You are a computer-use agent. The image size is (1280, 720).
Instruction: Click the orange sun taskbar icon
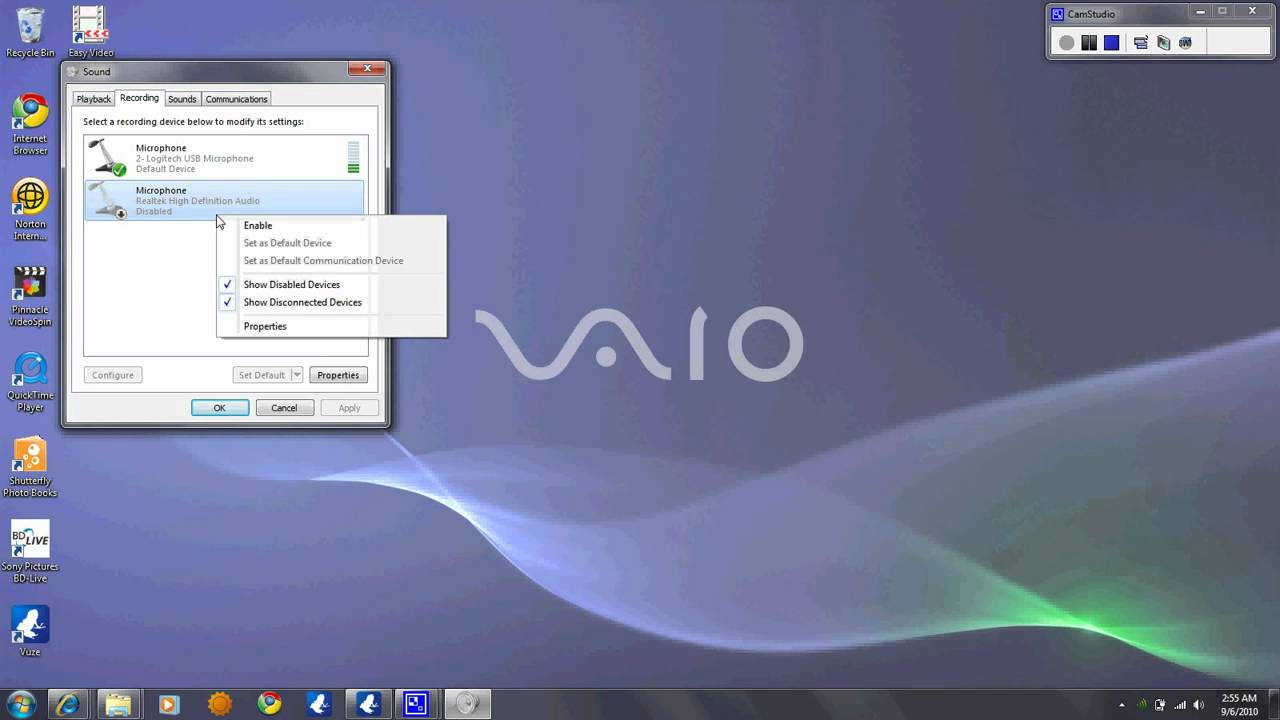[219, 704]
